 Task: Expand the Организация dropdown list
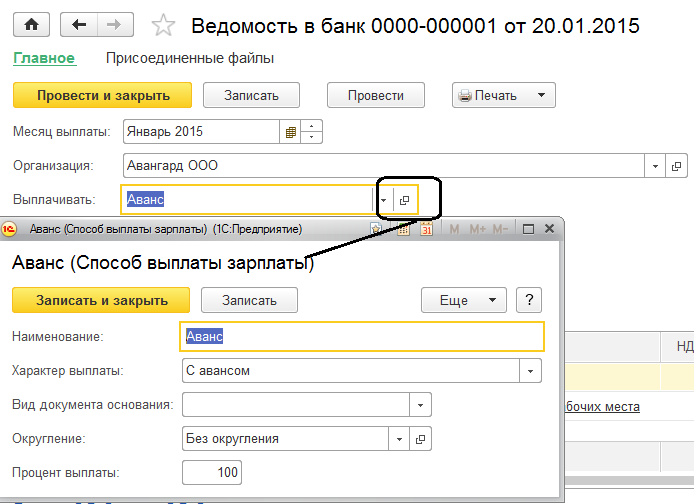tap(655, 166)
